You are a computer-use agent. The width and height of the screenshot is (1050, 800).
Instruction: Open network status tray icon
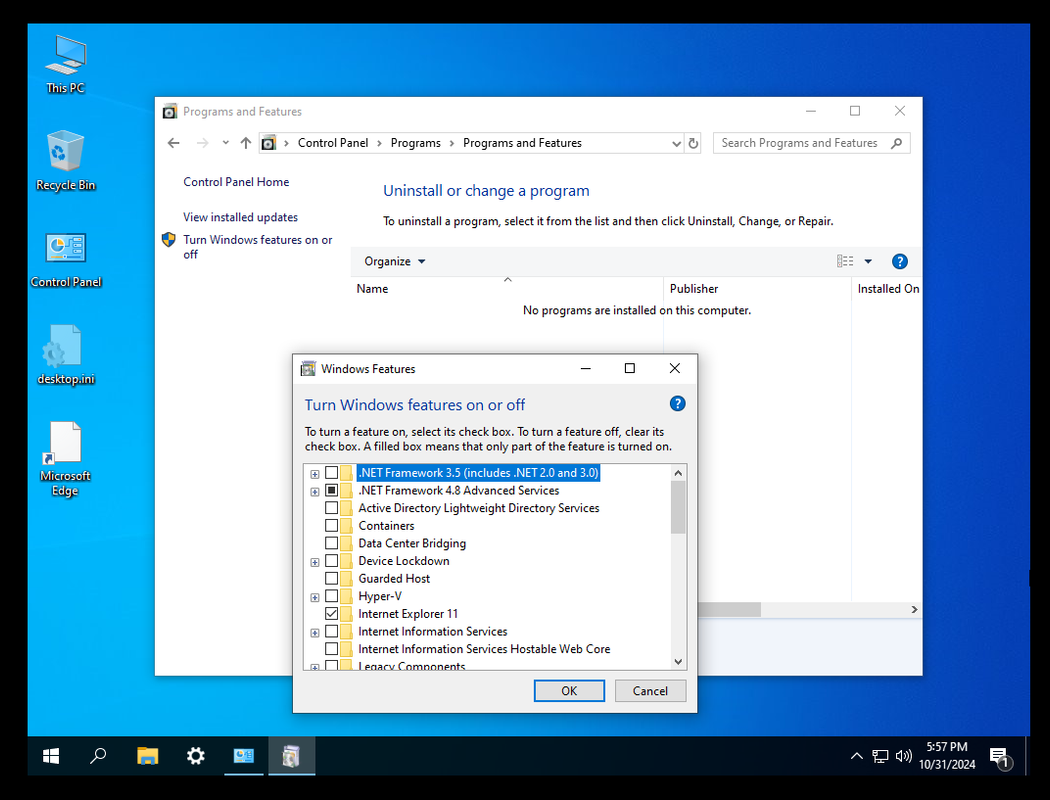click(x=880, y=756)
